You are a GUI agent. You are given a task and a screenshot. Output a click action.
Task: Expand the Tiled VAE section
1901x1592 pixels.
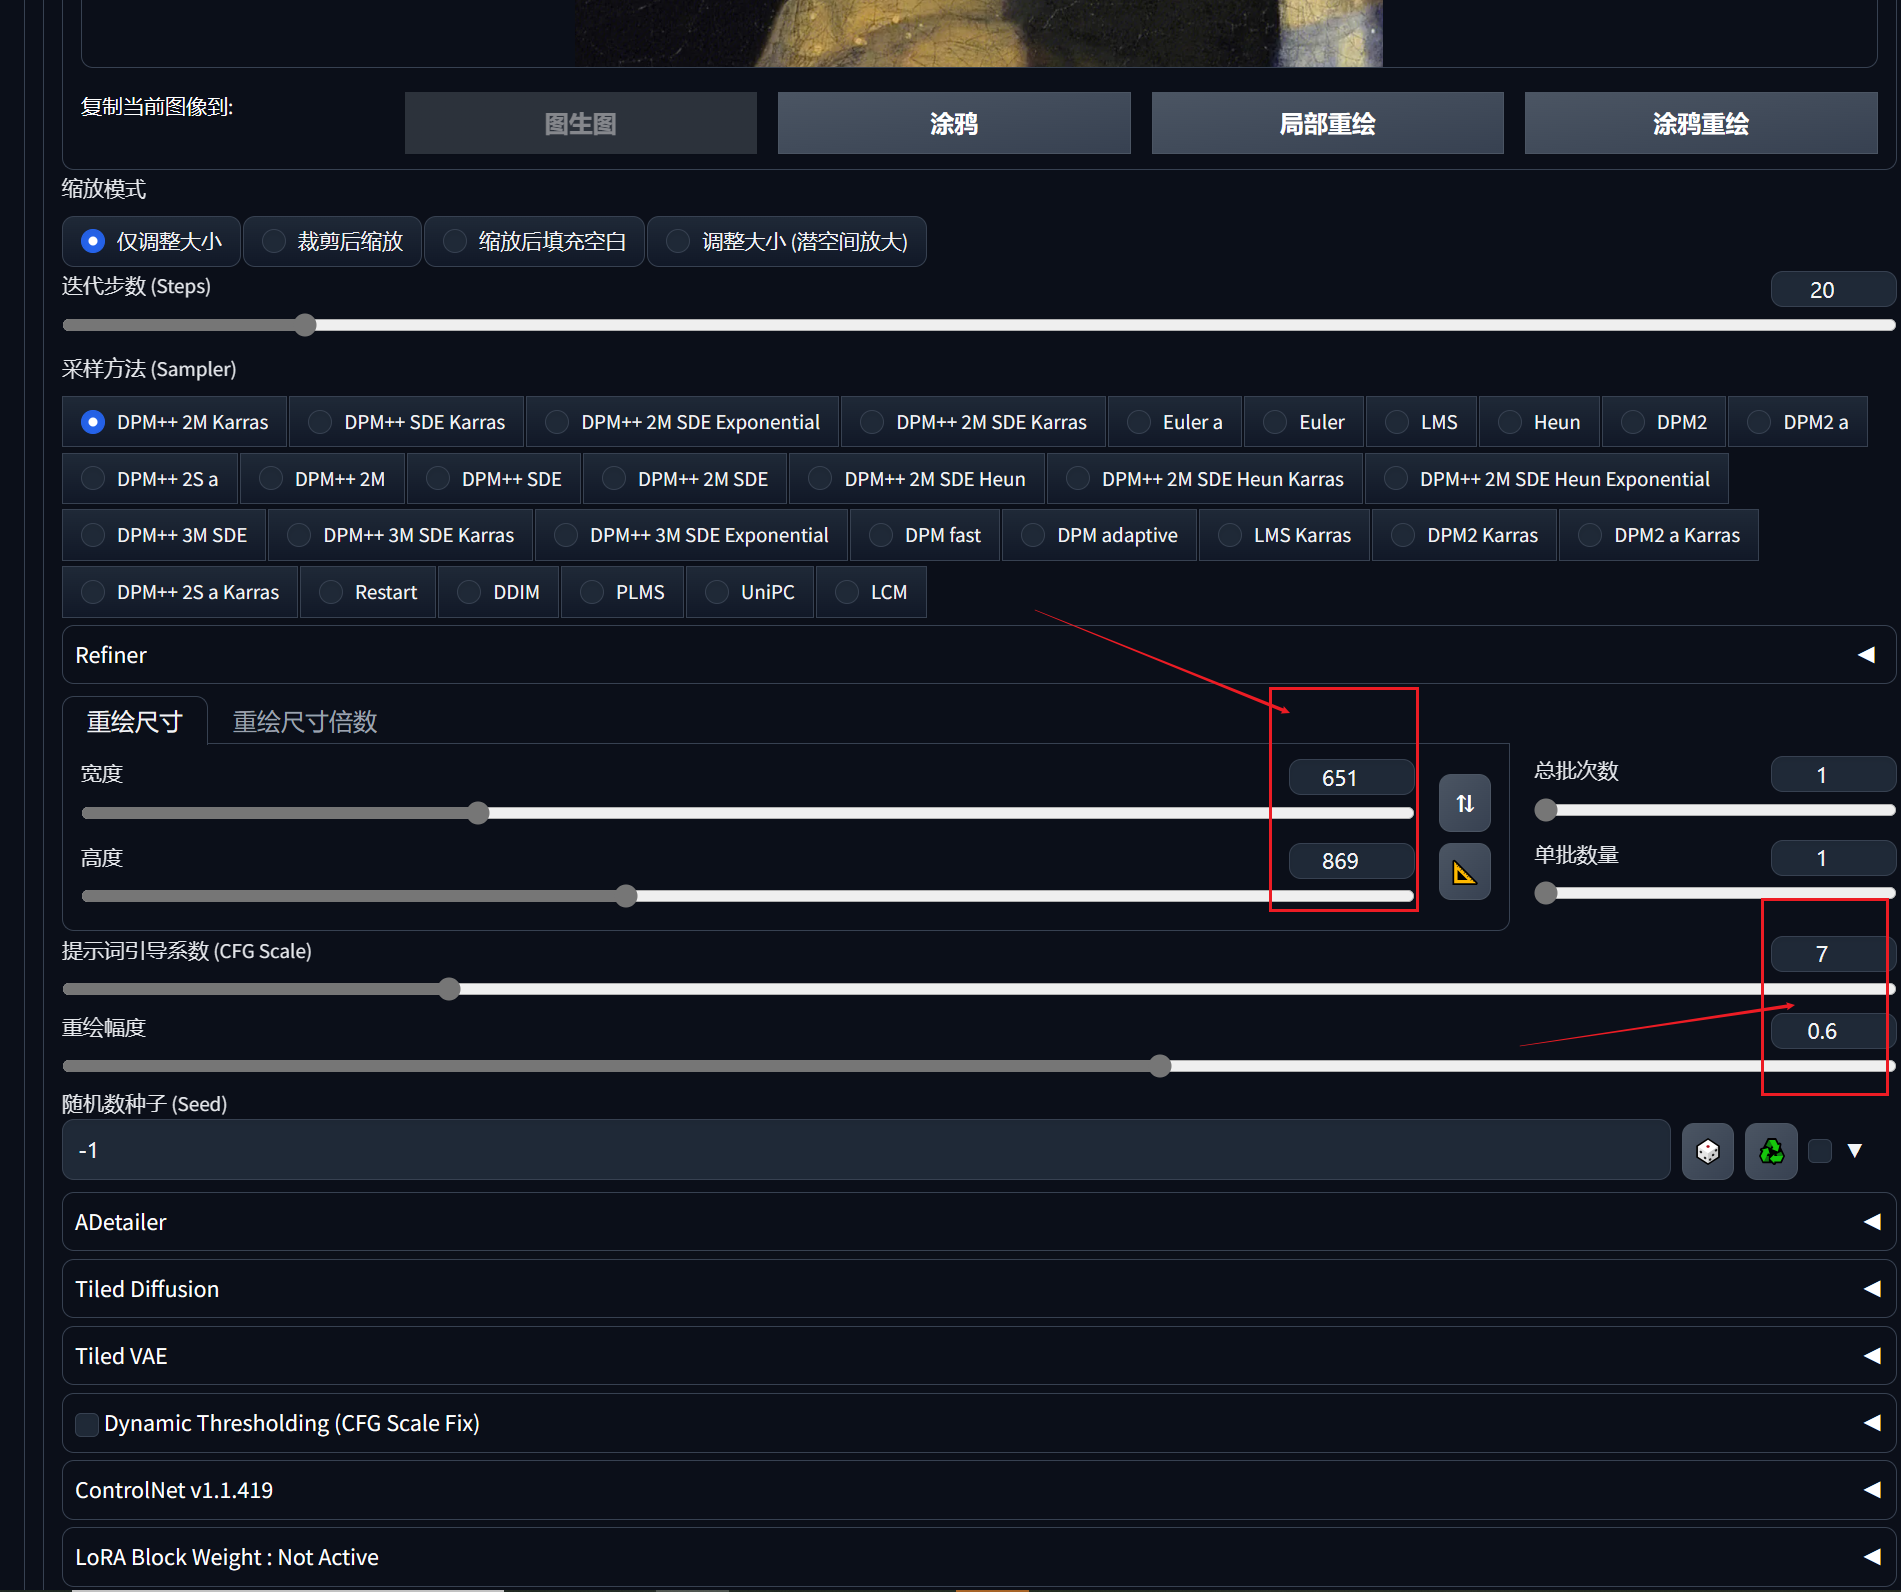pos(979,1356)
